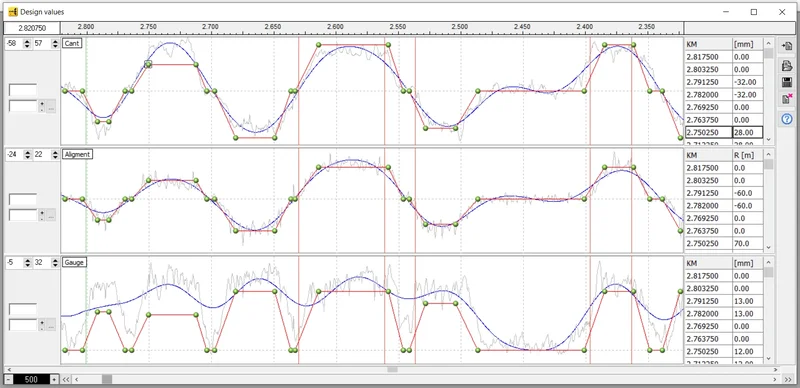Click the delete document icon with red X
The height and width of the screenshot is (388, 800).
pyautogui.click(x=787, y=100)
